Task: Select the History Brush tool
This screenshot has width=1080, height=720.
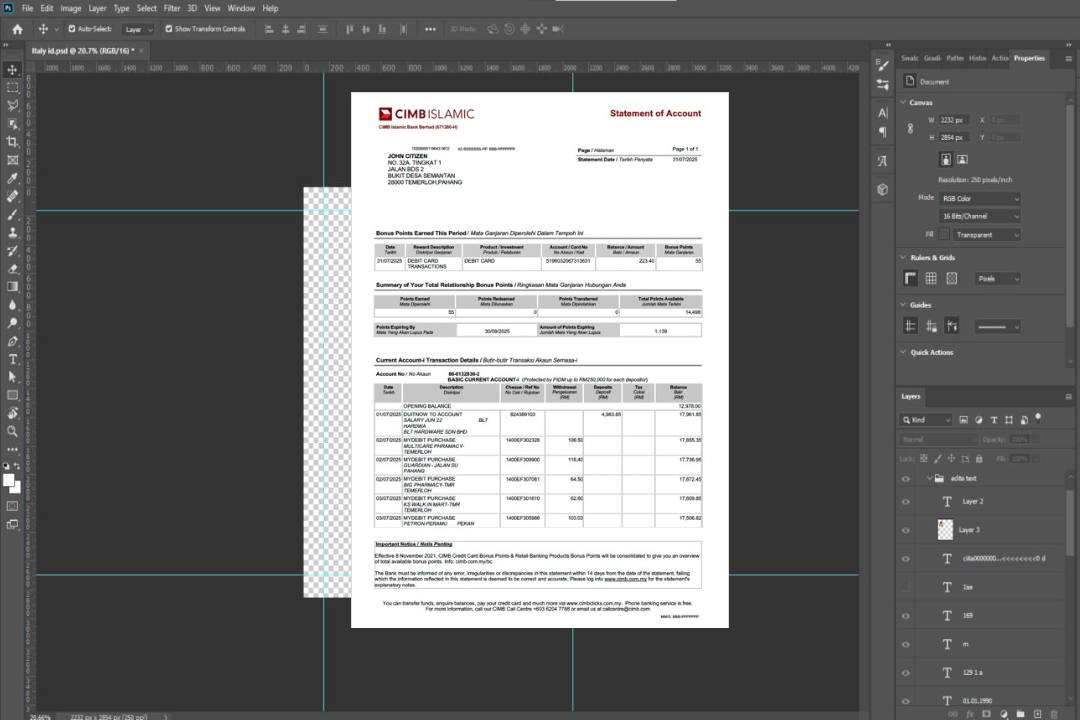Action: (x=12, y=251)
